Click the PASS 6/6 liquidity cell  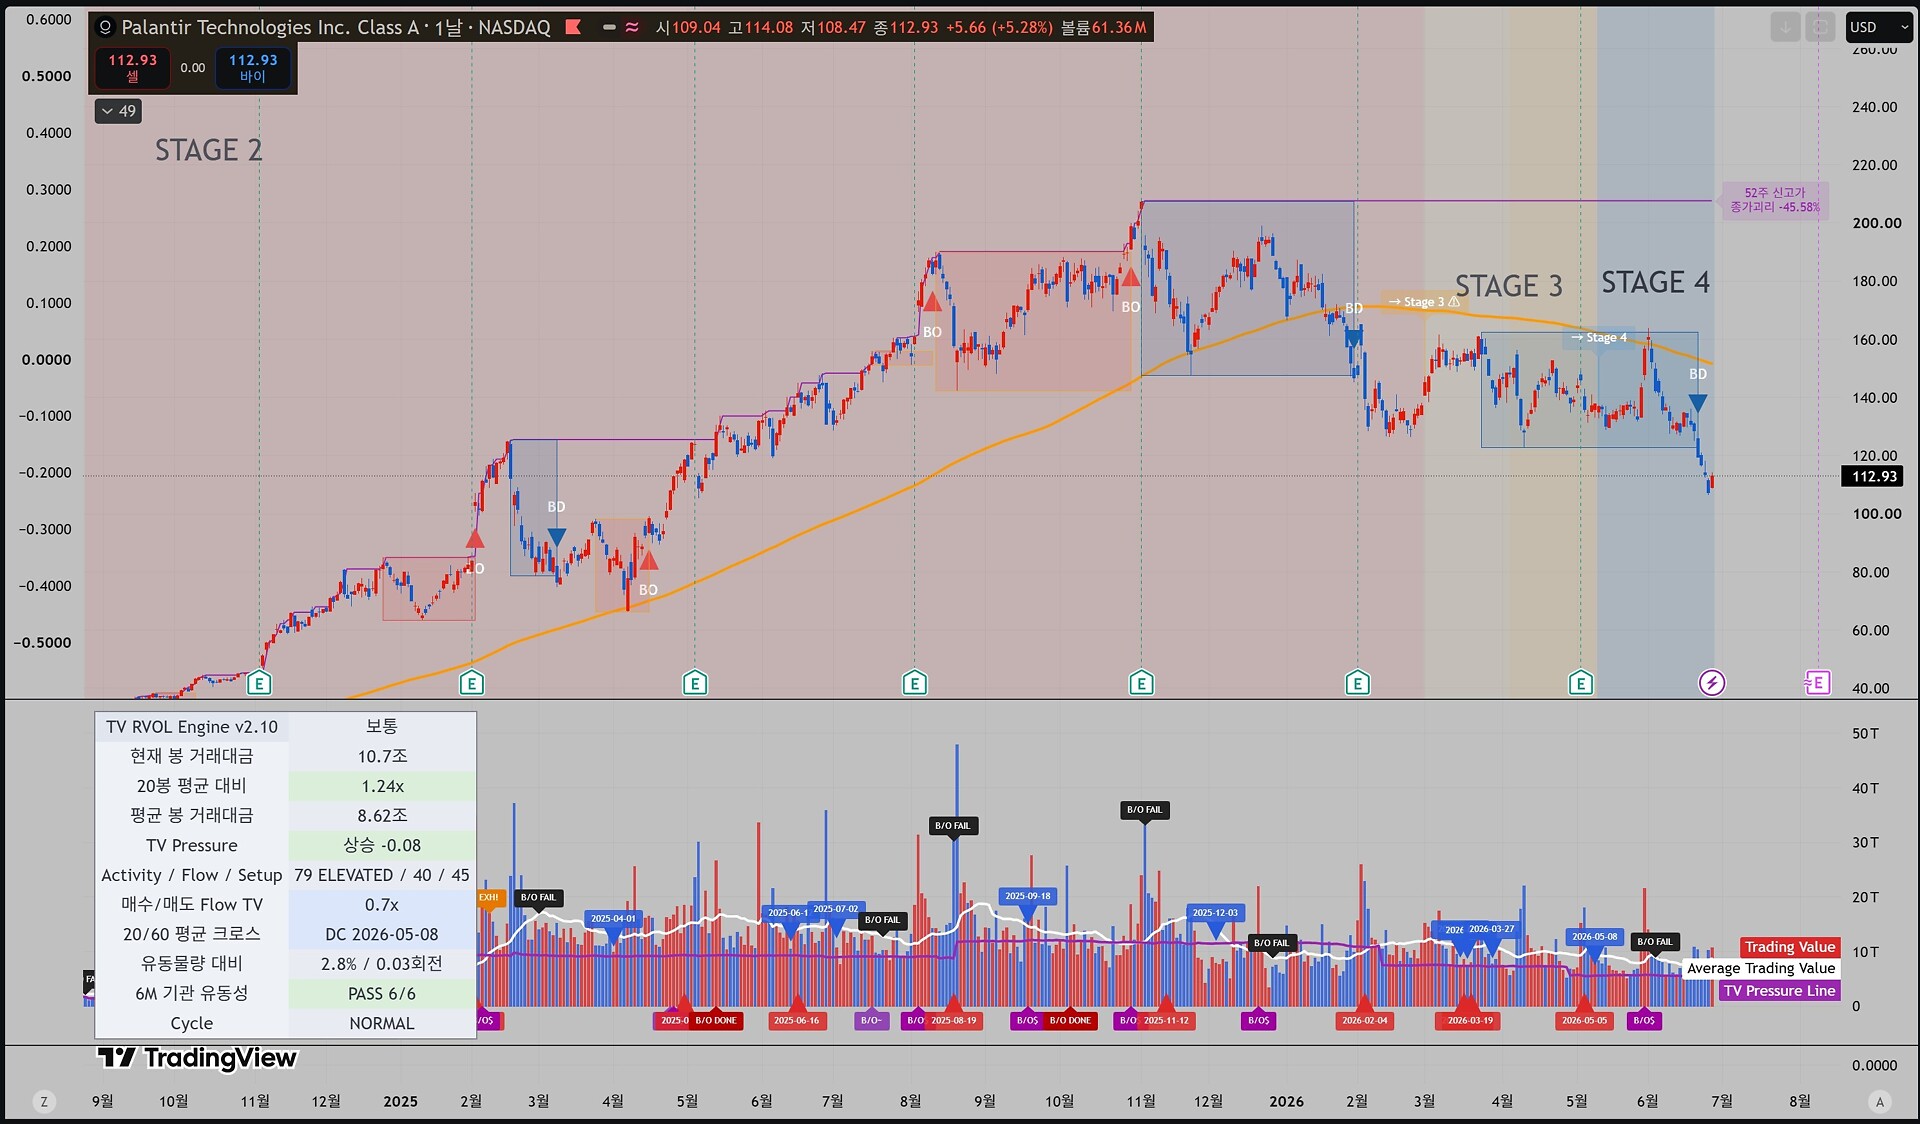[x=382, y=993]
